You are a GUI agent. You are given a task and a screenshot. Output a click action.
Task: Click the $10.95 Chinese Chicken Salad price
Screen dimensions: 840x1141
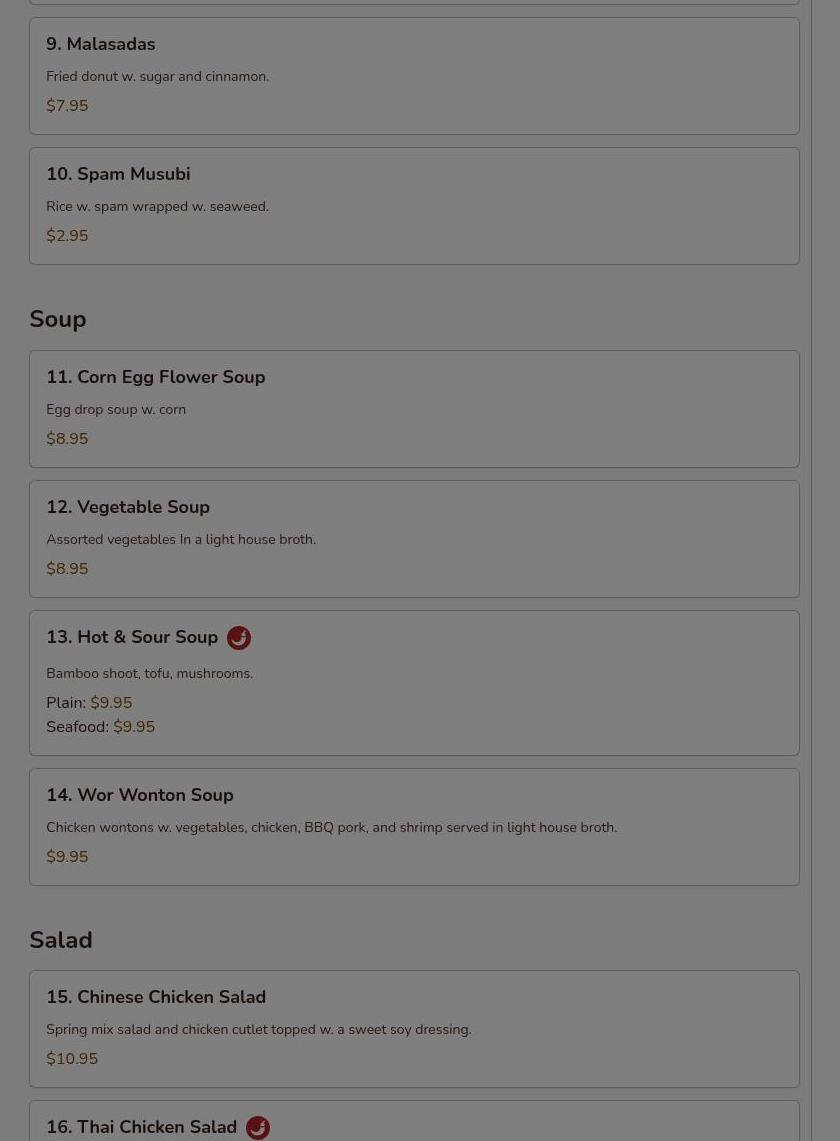(72, 1059)
